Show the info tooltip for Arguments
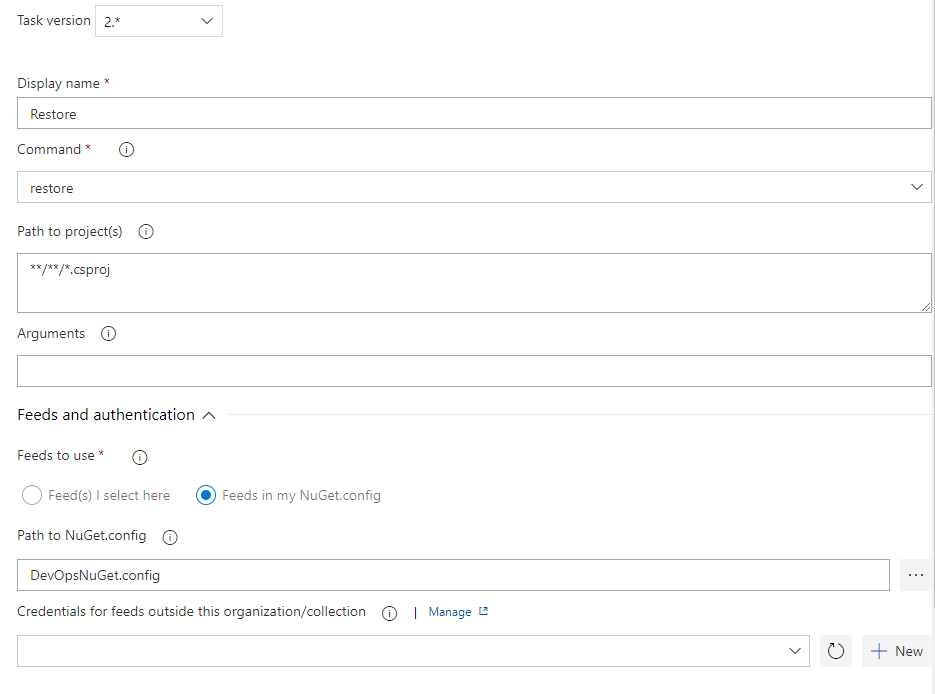The image size is (935, 694). [109, 334]
